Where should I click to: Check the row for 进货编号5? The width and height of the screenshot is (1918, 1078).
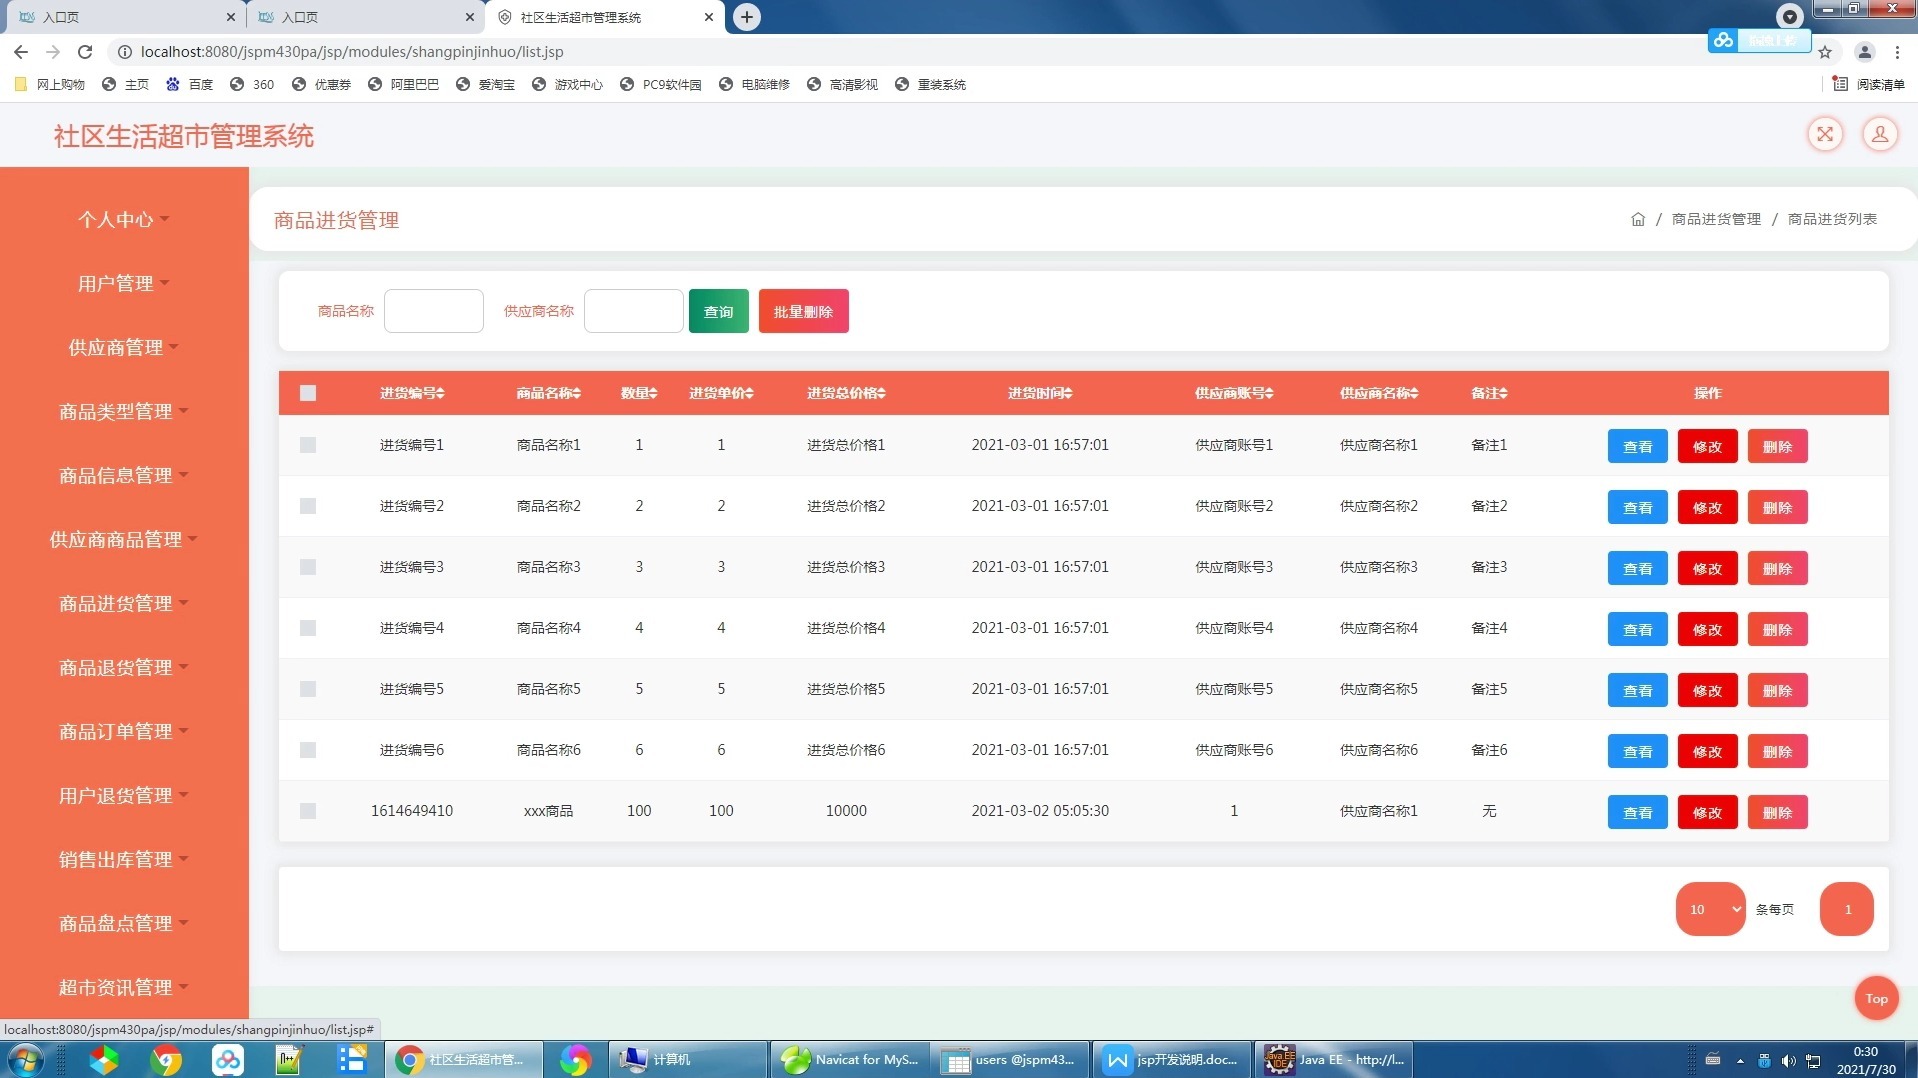click(308, 689)
